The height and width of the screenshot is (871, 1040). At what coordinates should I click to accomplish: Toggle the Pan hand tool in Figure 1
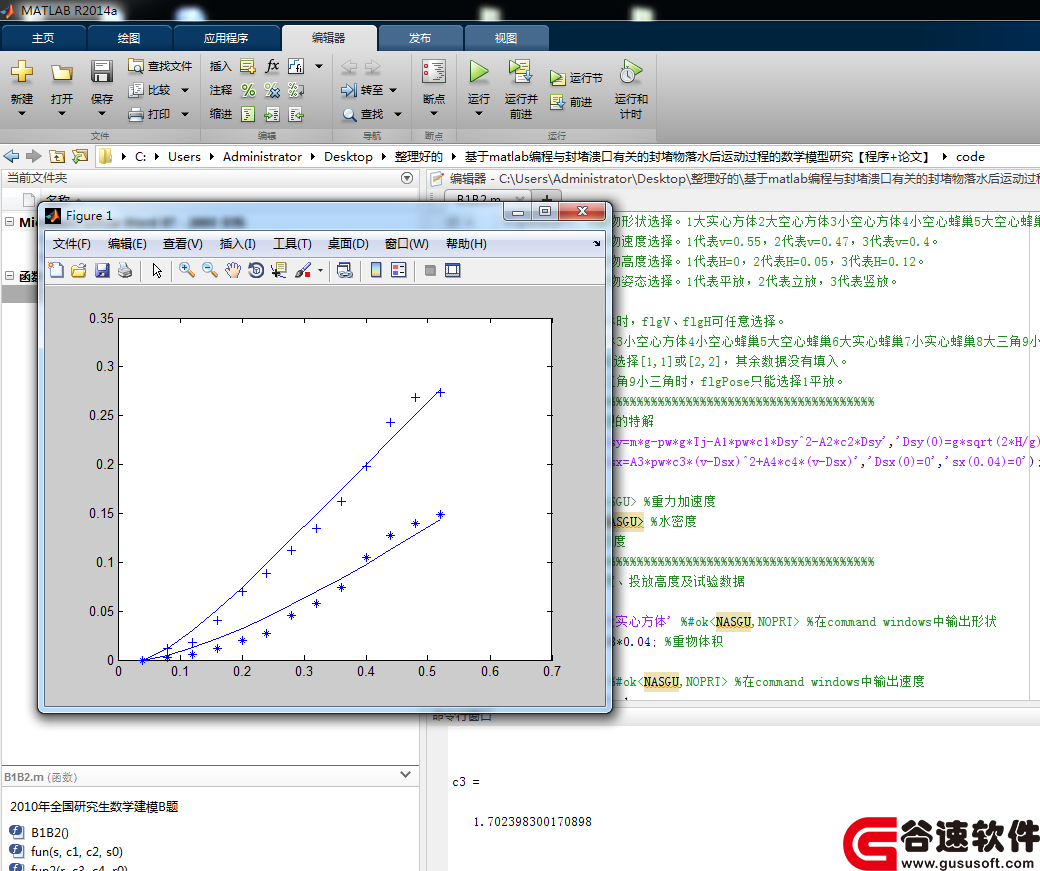233,270
